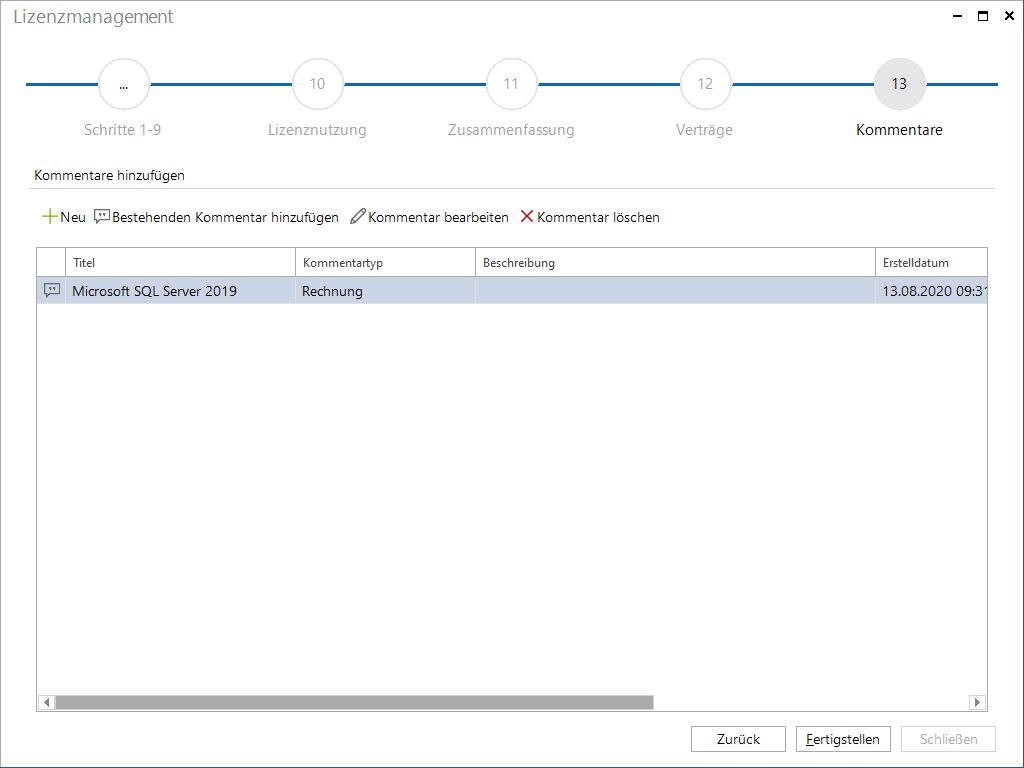Click the green plus Neu icon
Viewport: 1024px width, 768px height.
[x=50, y=217]
